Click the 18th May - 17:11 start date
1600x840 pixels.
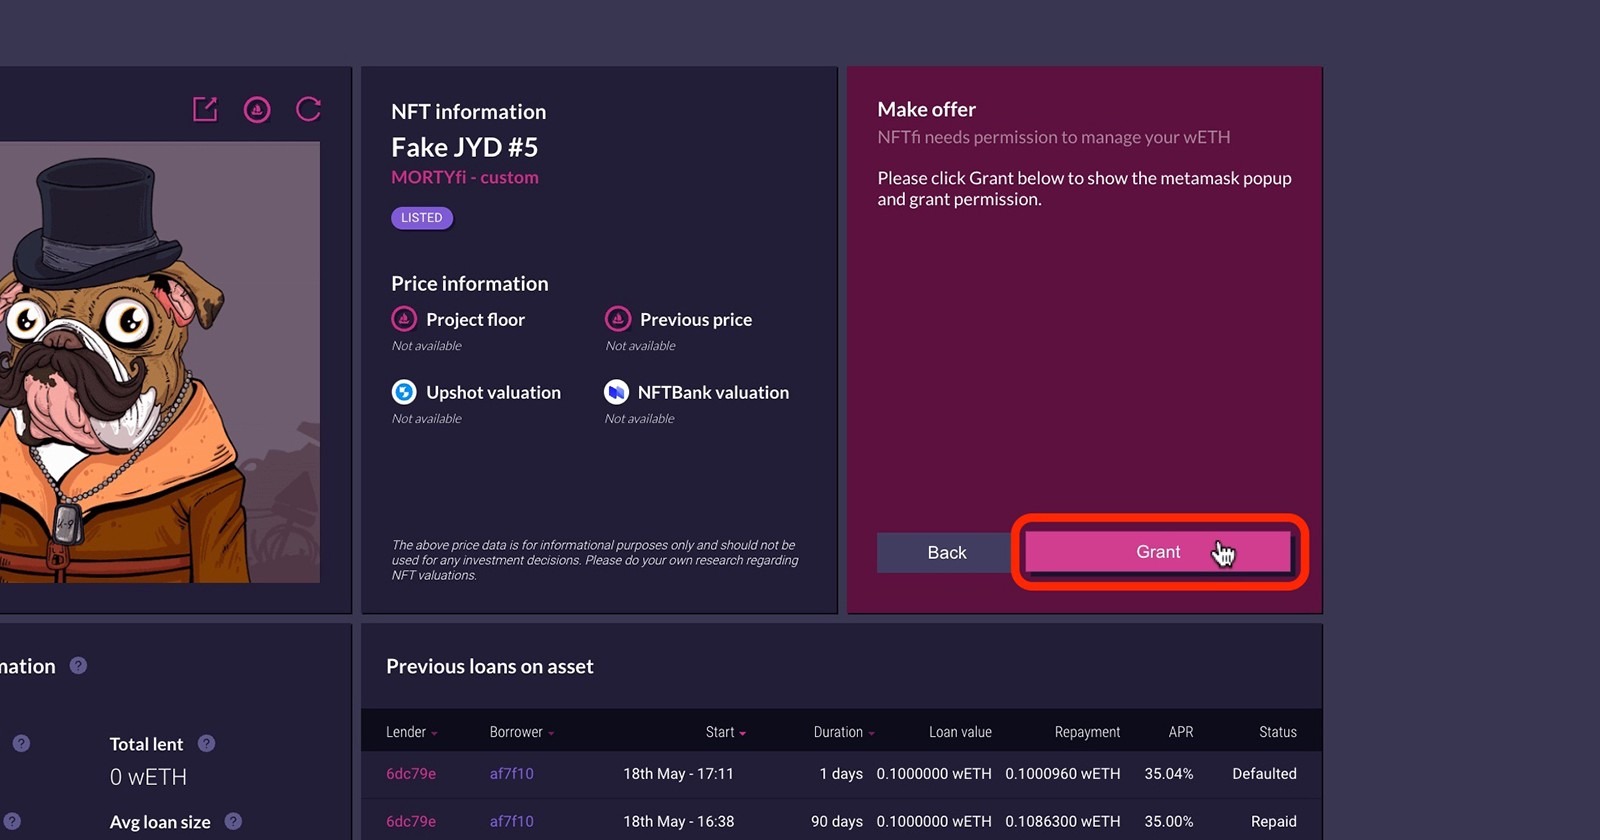(x=679, y=774)
